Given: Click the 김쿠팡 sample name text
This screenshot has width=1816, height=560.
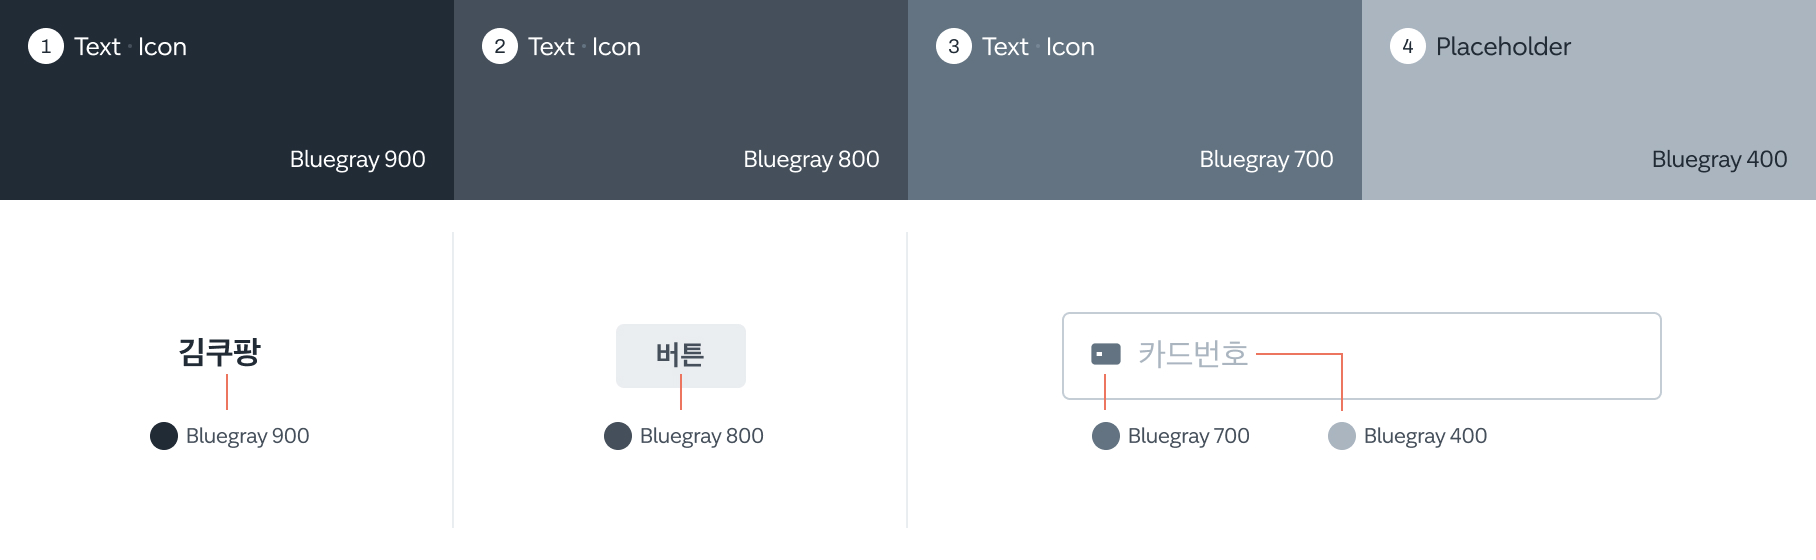Looking at the screenshot, I should [220, 352].
